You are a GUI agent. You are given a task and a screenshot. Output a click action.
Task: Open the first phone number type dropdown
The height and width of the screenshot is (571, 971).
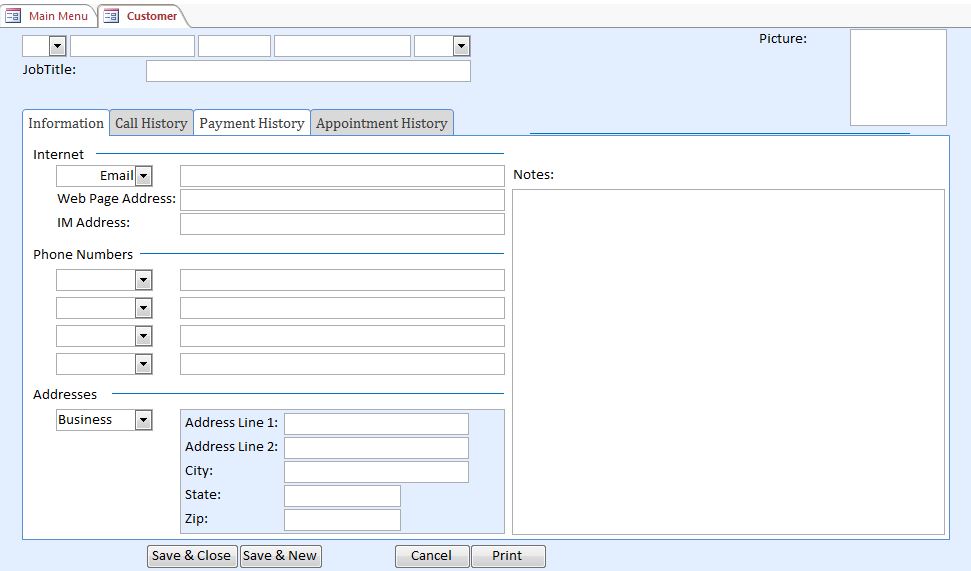point(144,280)
